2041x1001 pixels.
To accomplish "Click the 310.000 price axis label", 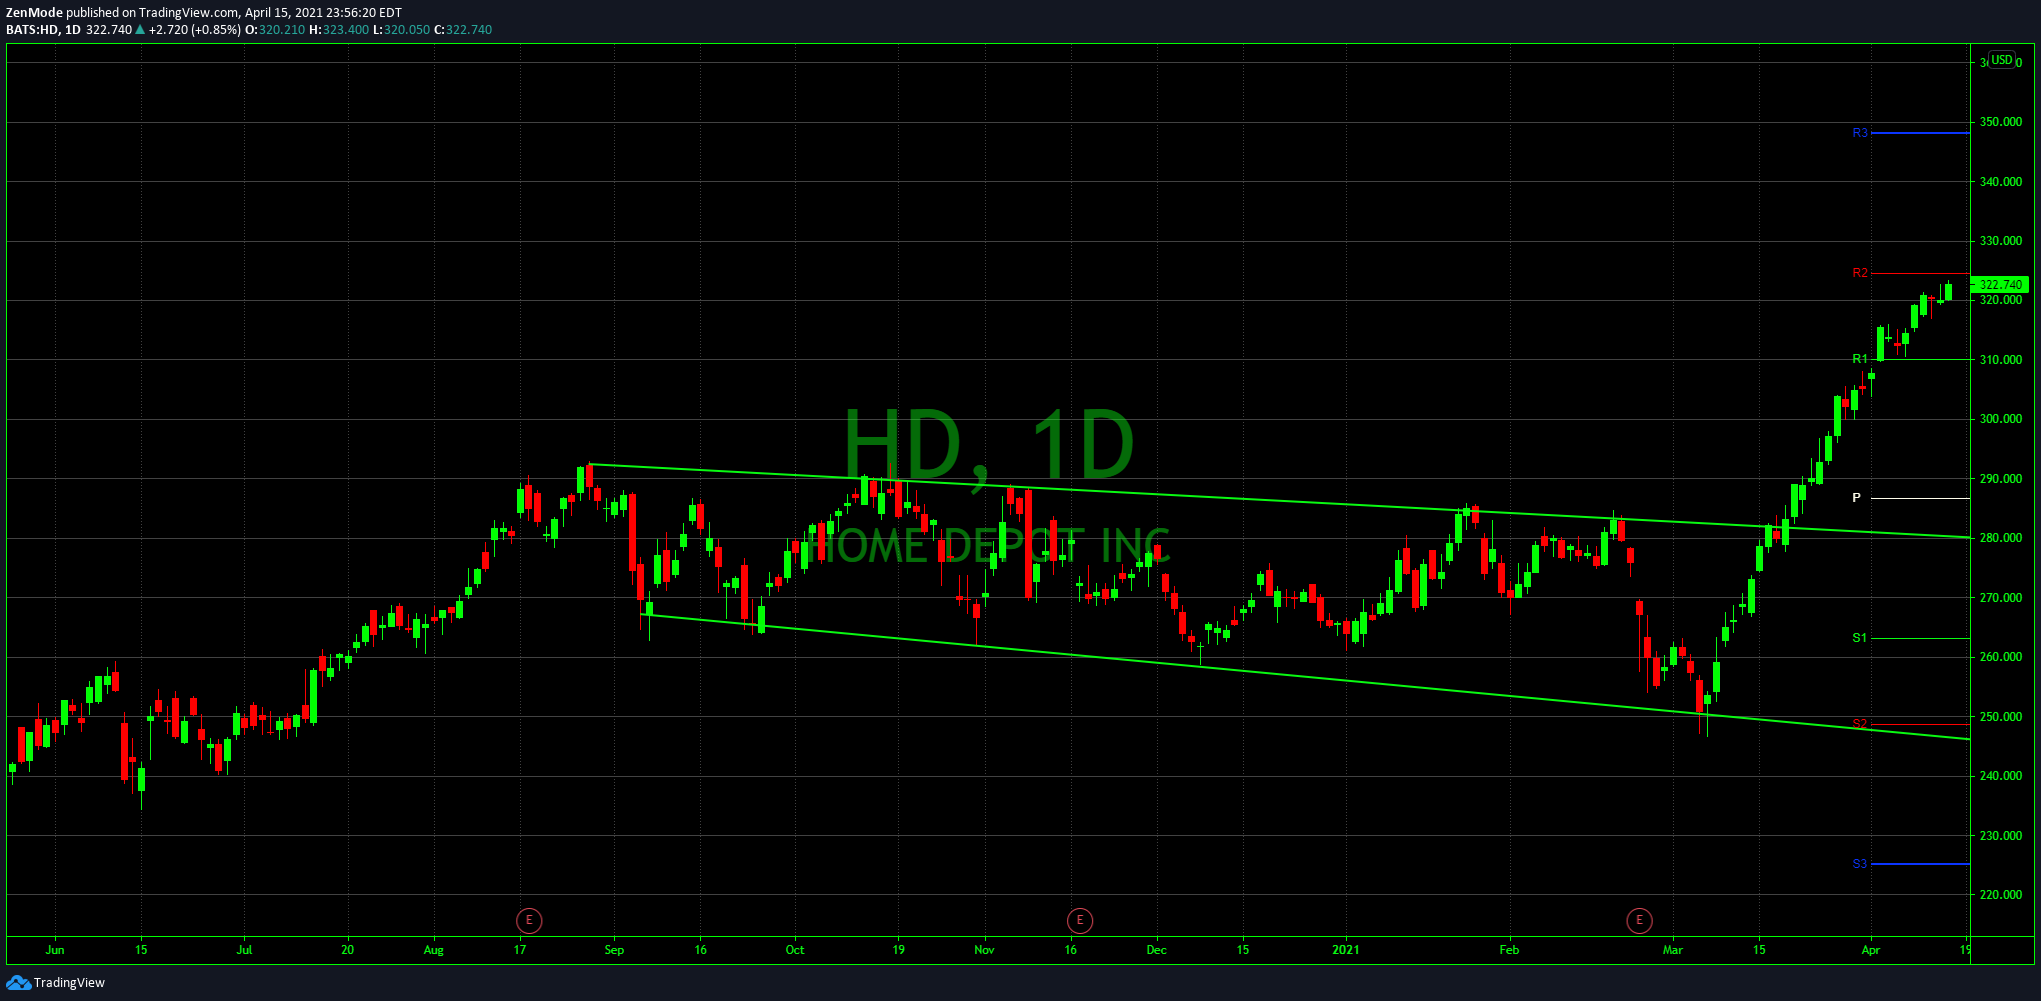I will (2001, 360).
